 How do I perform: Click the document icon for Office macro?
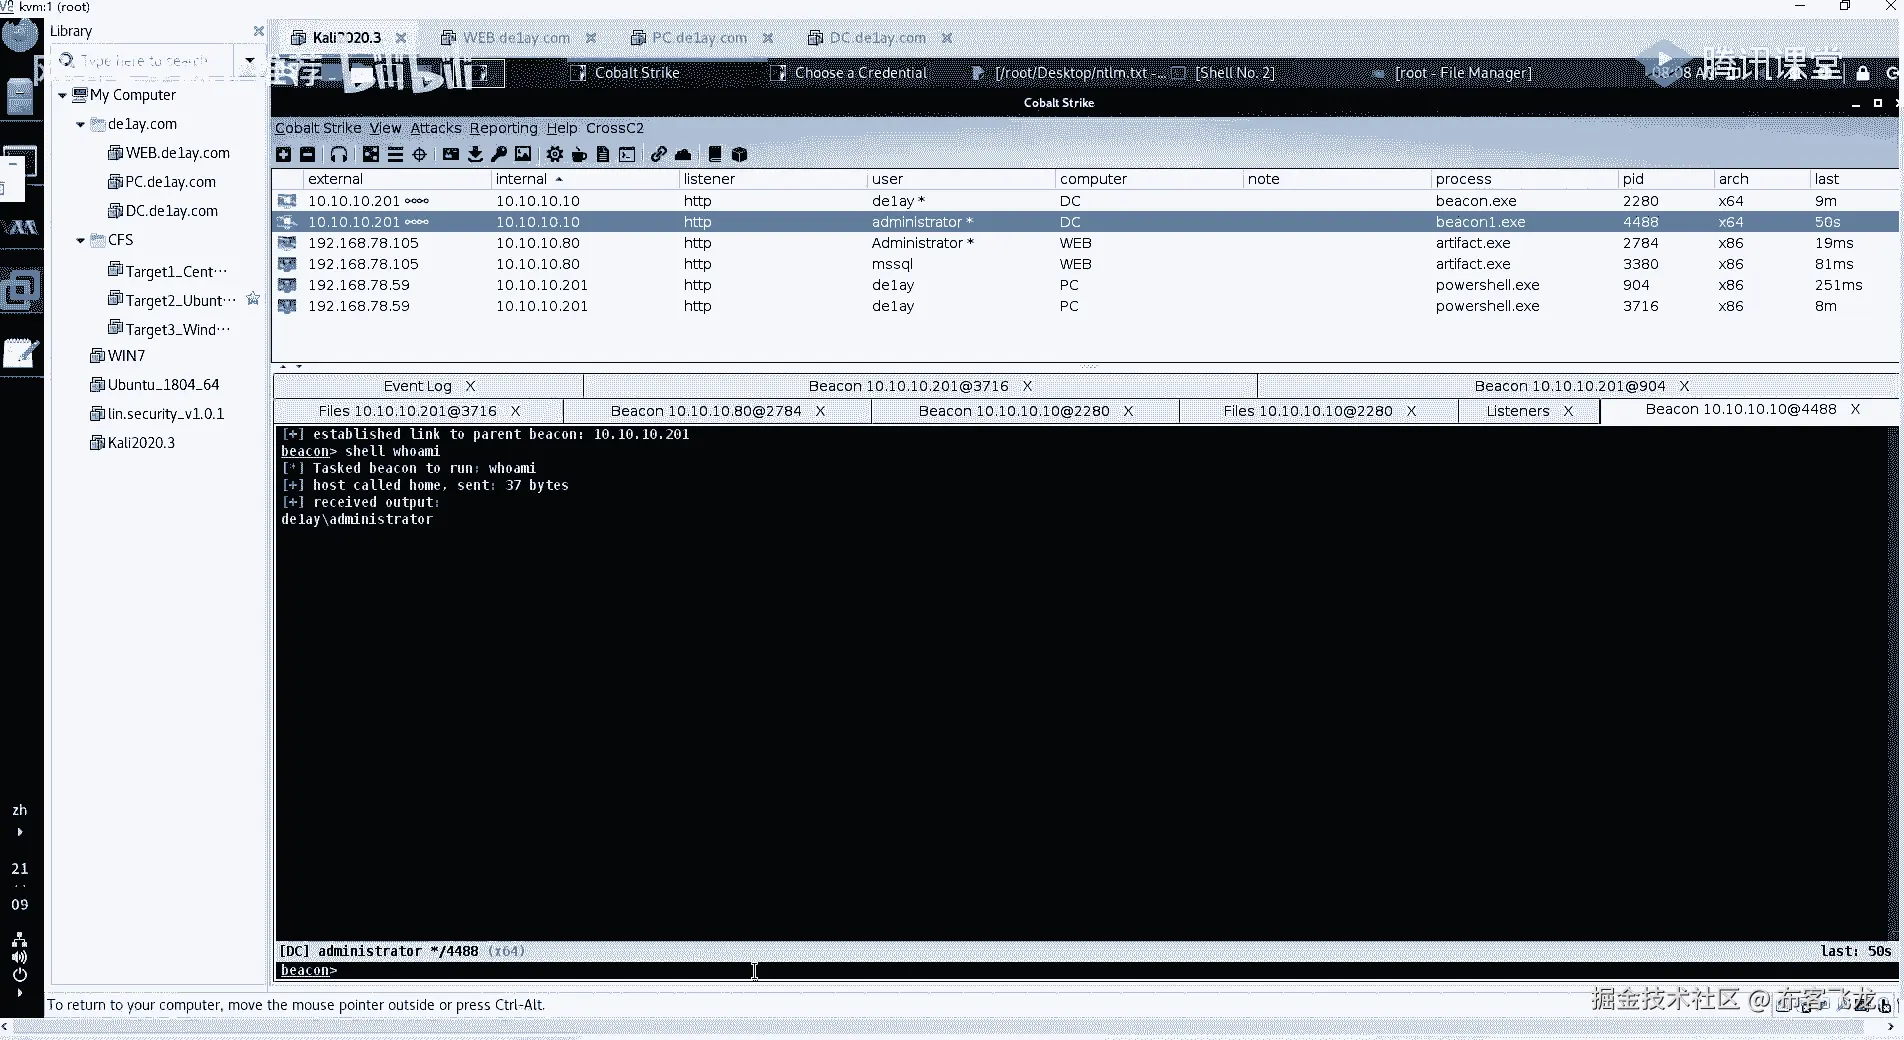[x=603, y=154]
